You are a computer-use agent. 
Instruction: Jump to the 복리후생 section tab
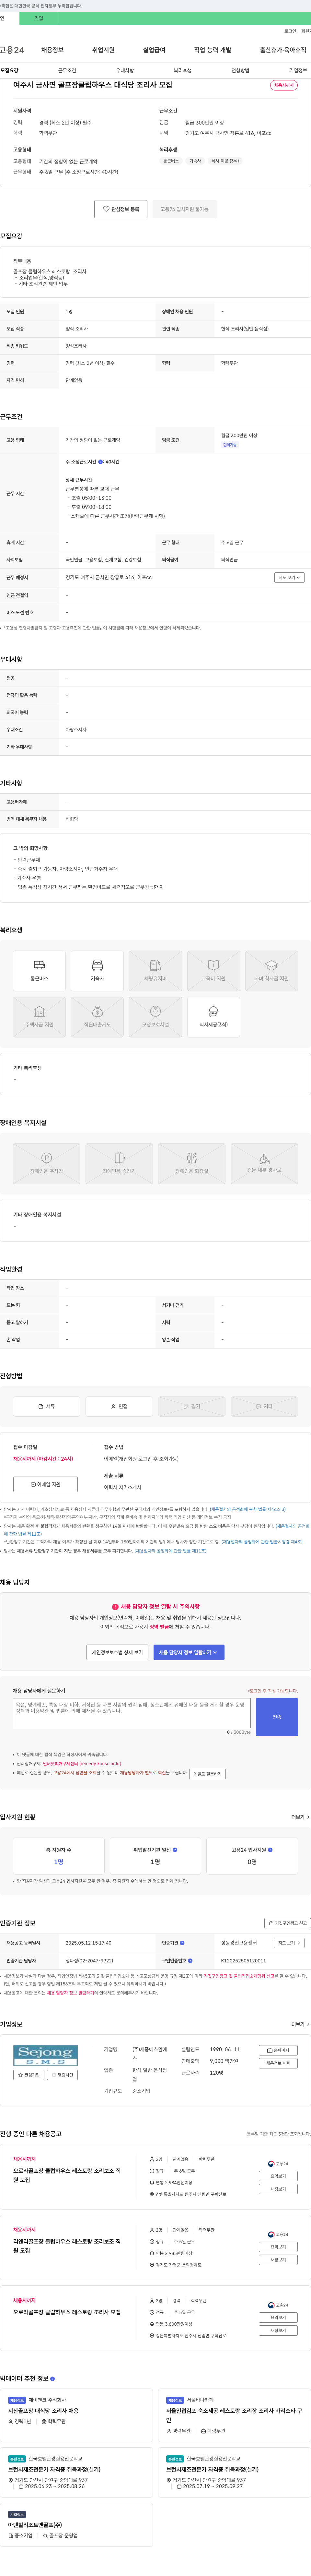[183, 71]
